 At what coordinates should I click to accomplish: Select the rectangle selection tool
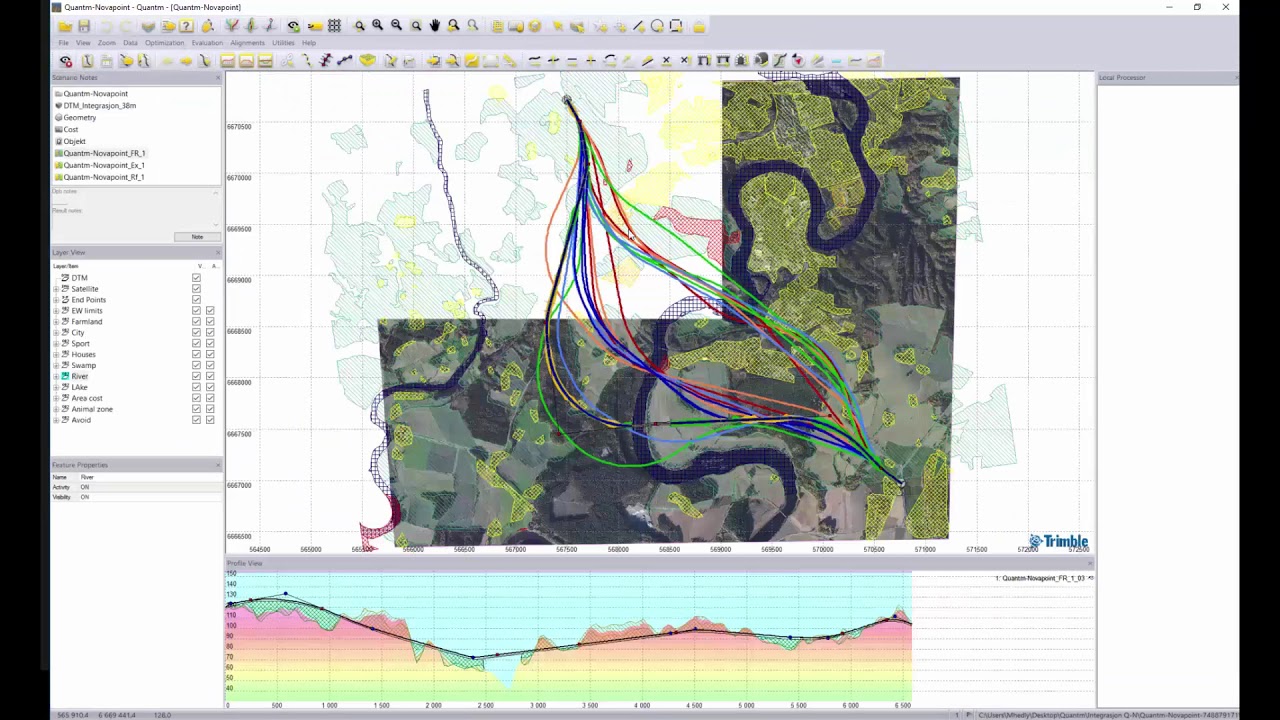click(x=676, y=26)
